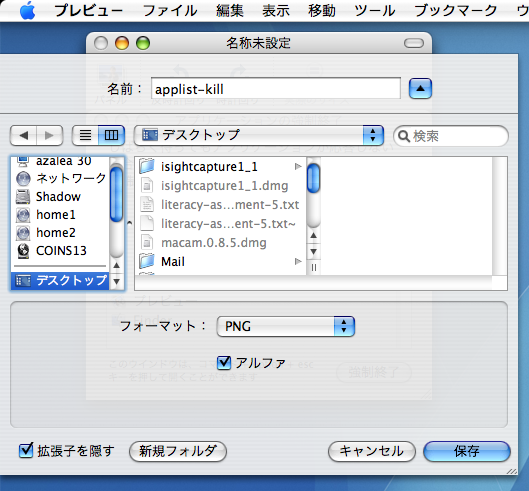Click the sidebar vertical scrollbar thumb
Image resolution: width=529 pixels, height=491 pixels.
(x=117, y=195)
